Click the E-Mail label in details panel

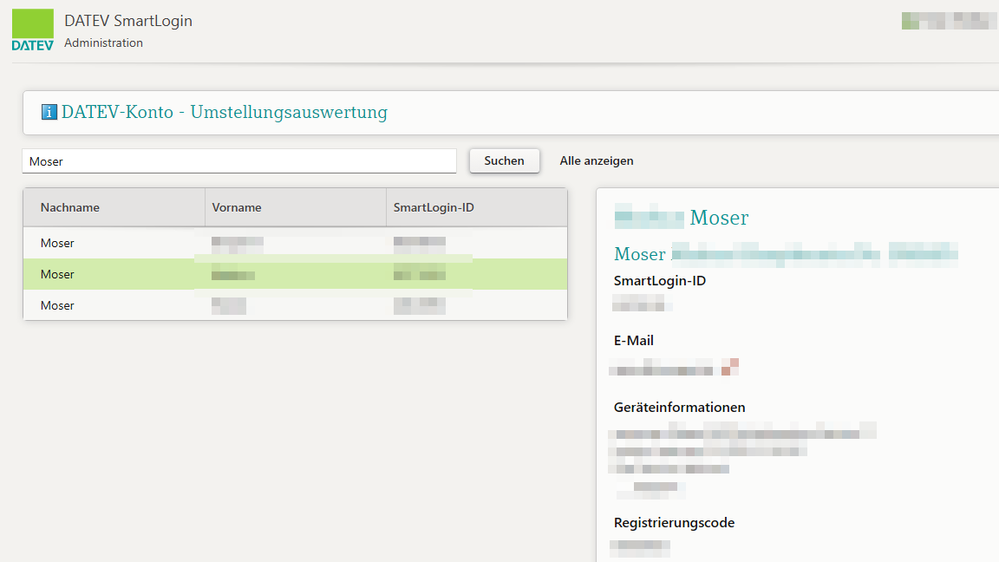point(633,340)
